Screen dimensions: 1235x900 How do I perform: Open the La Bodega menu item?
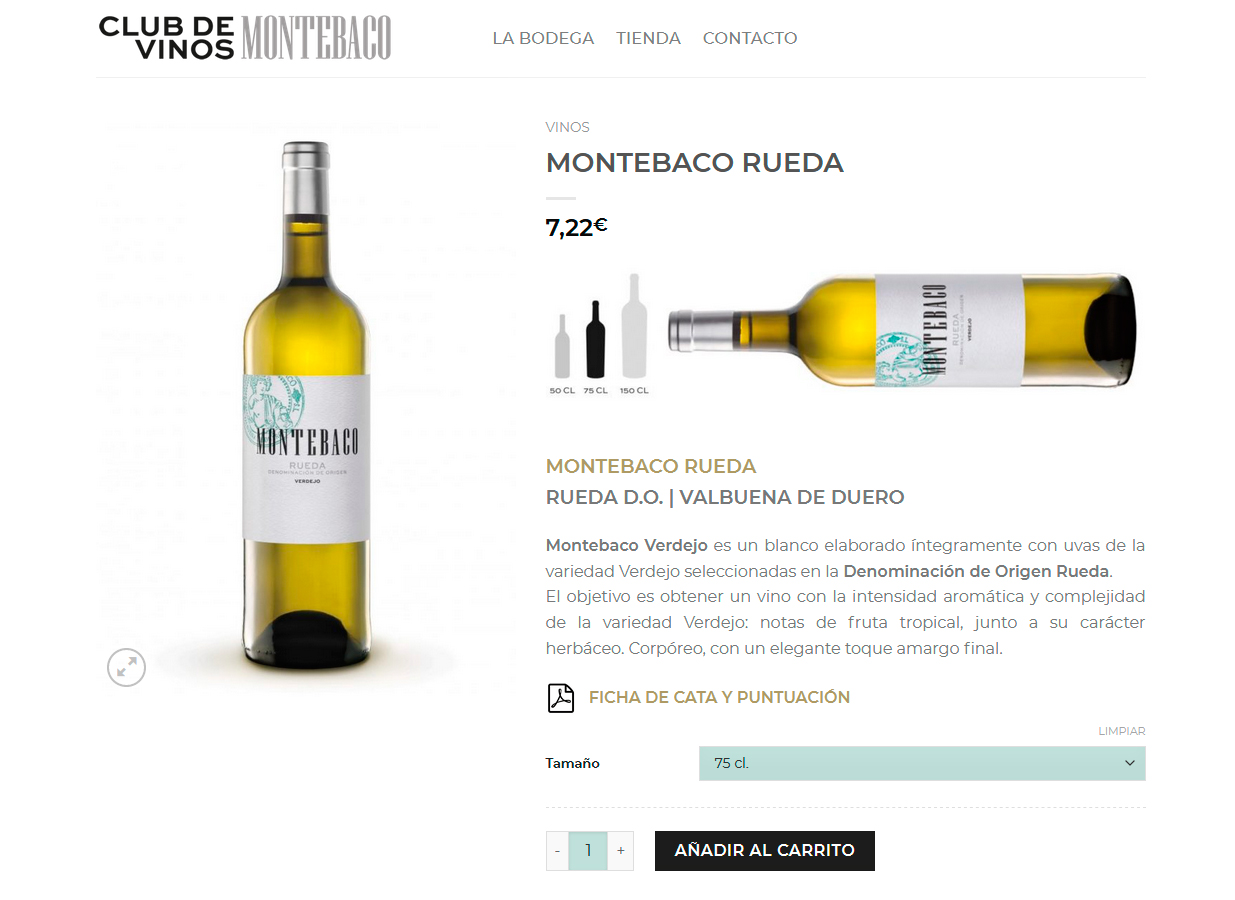point(543,38)
